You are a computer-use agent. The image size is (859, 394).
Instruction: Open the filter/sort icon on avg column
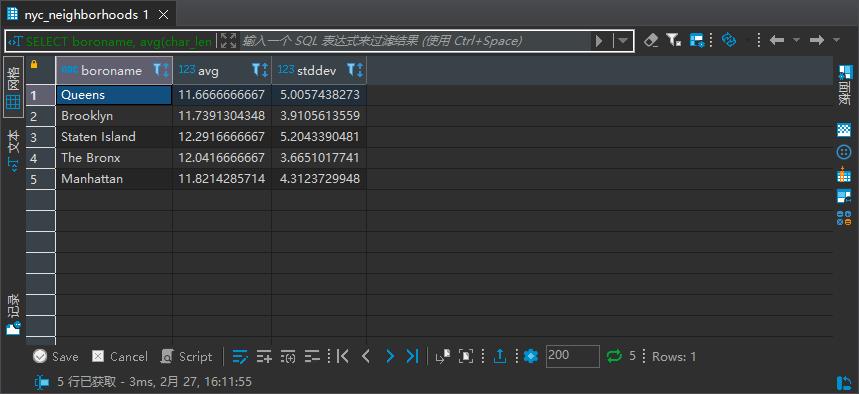(x=260, y=70)
